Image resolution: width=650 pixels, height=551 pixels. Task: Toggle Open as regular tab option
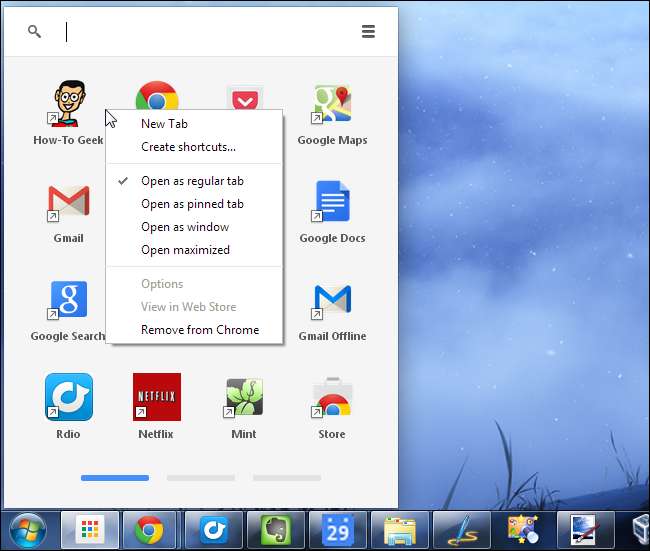[194, 181]
